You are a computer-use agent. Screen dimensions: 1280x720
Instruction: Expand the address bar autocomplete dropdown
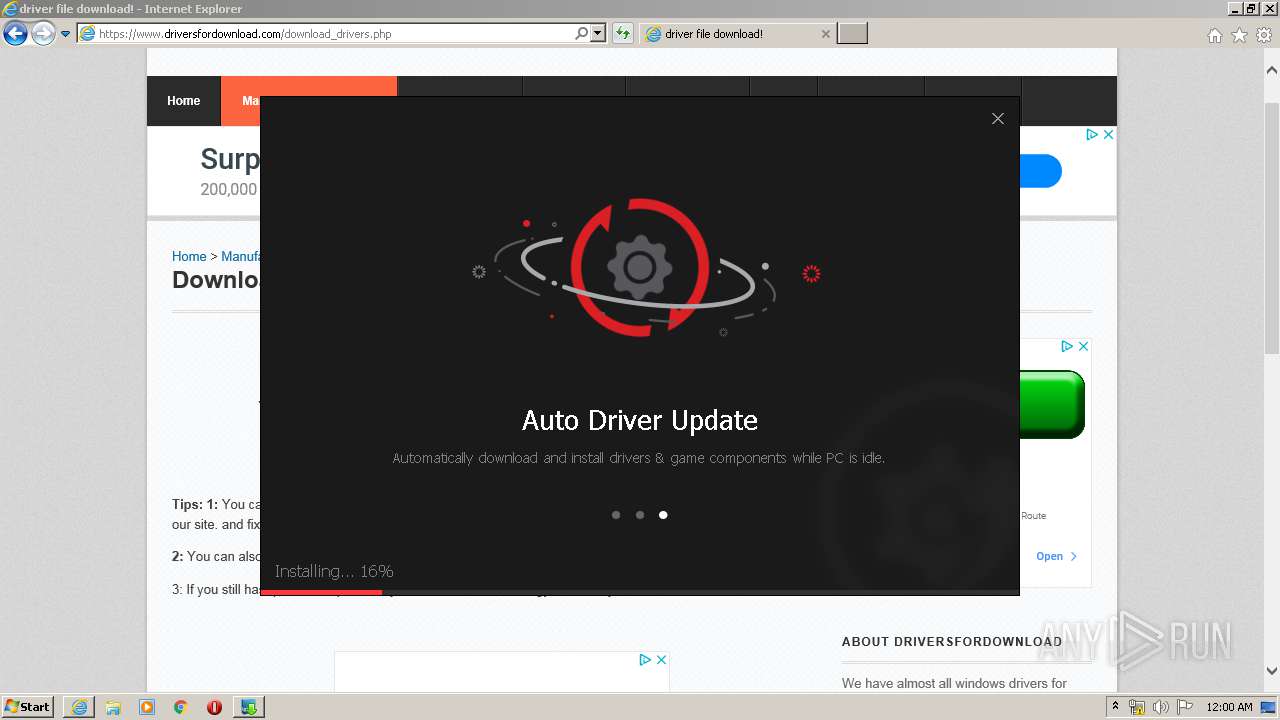coord(598,33)
